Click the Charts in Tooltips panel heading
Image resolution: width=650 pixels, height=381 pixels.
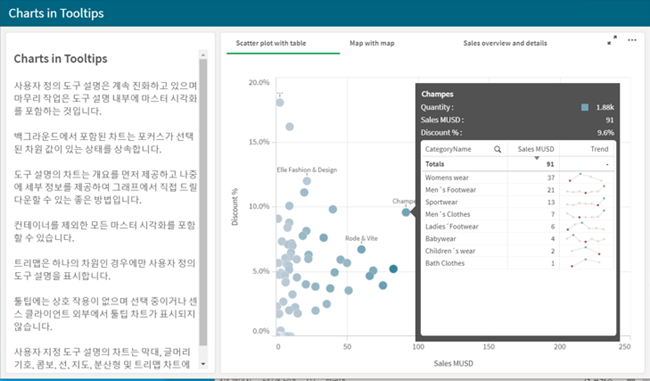click(x=61, y=59)
